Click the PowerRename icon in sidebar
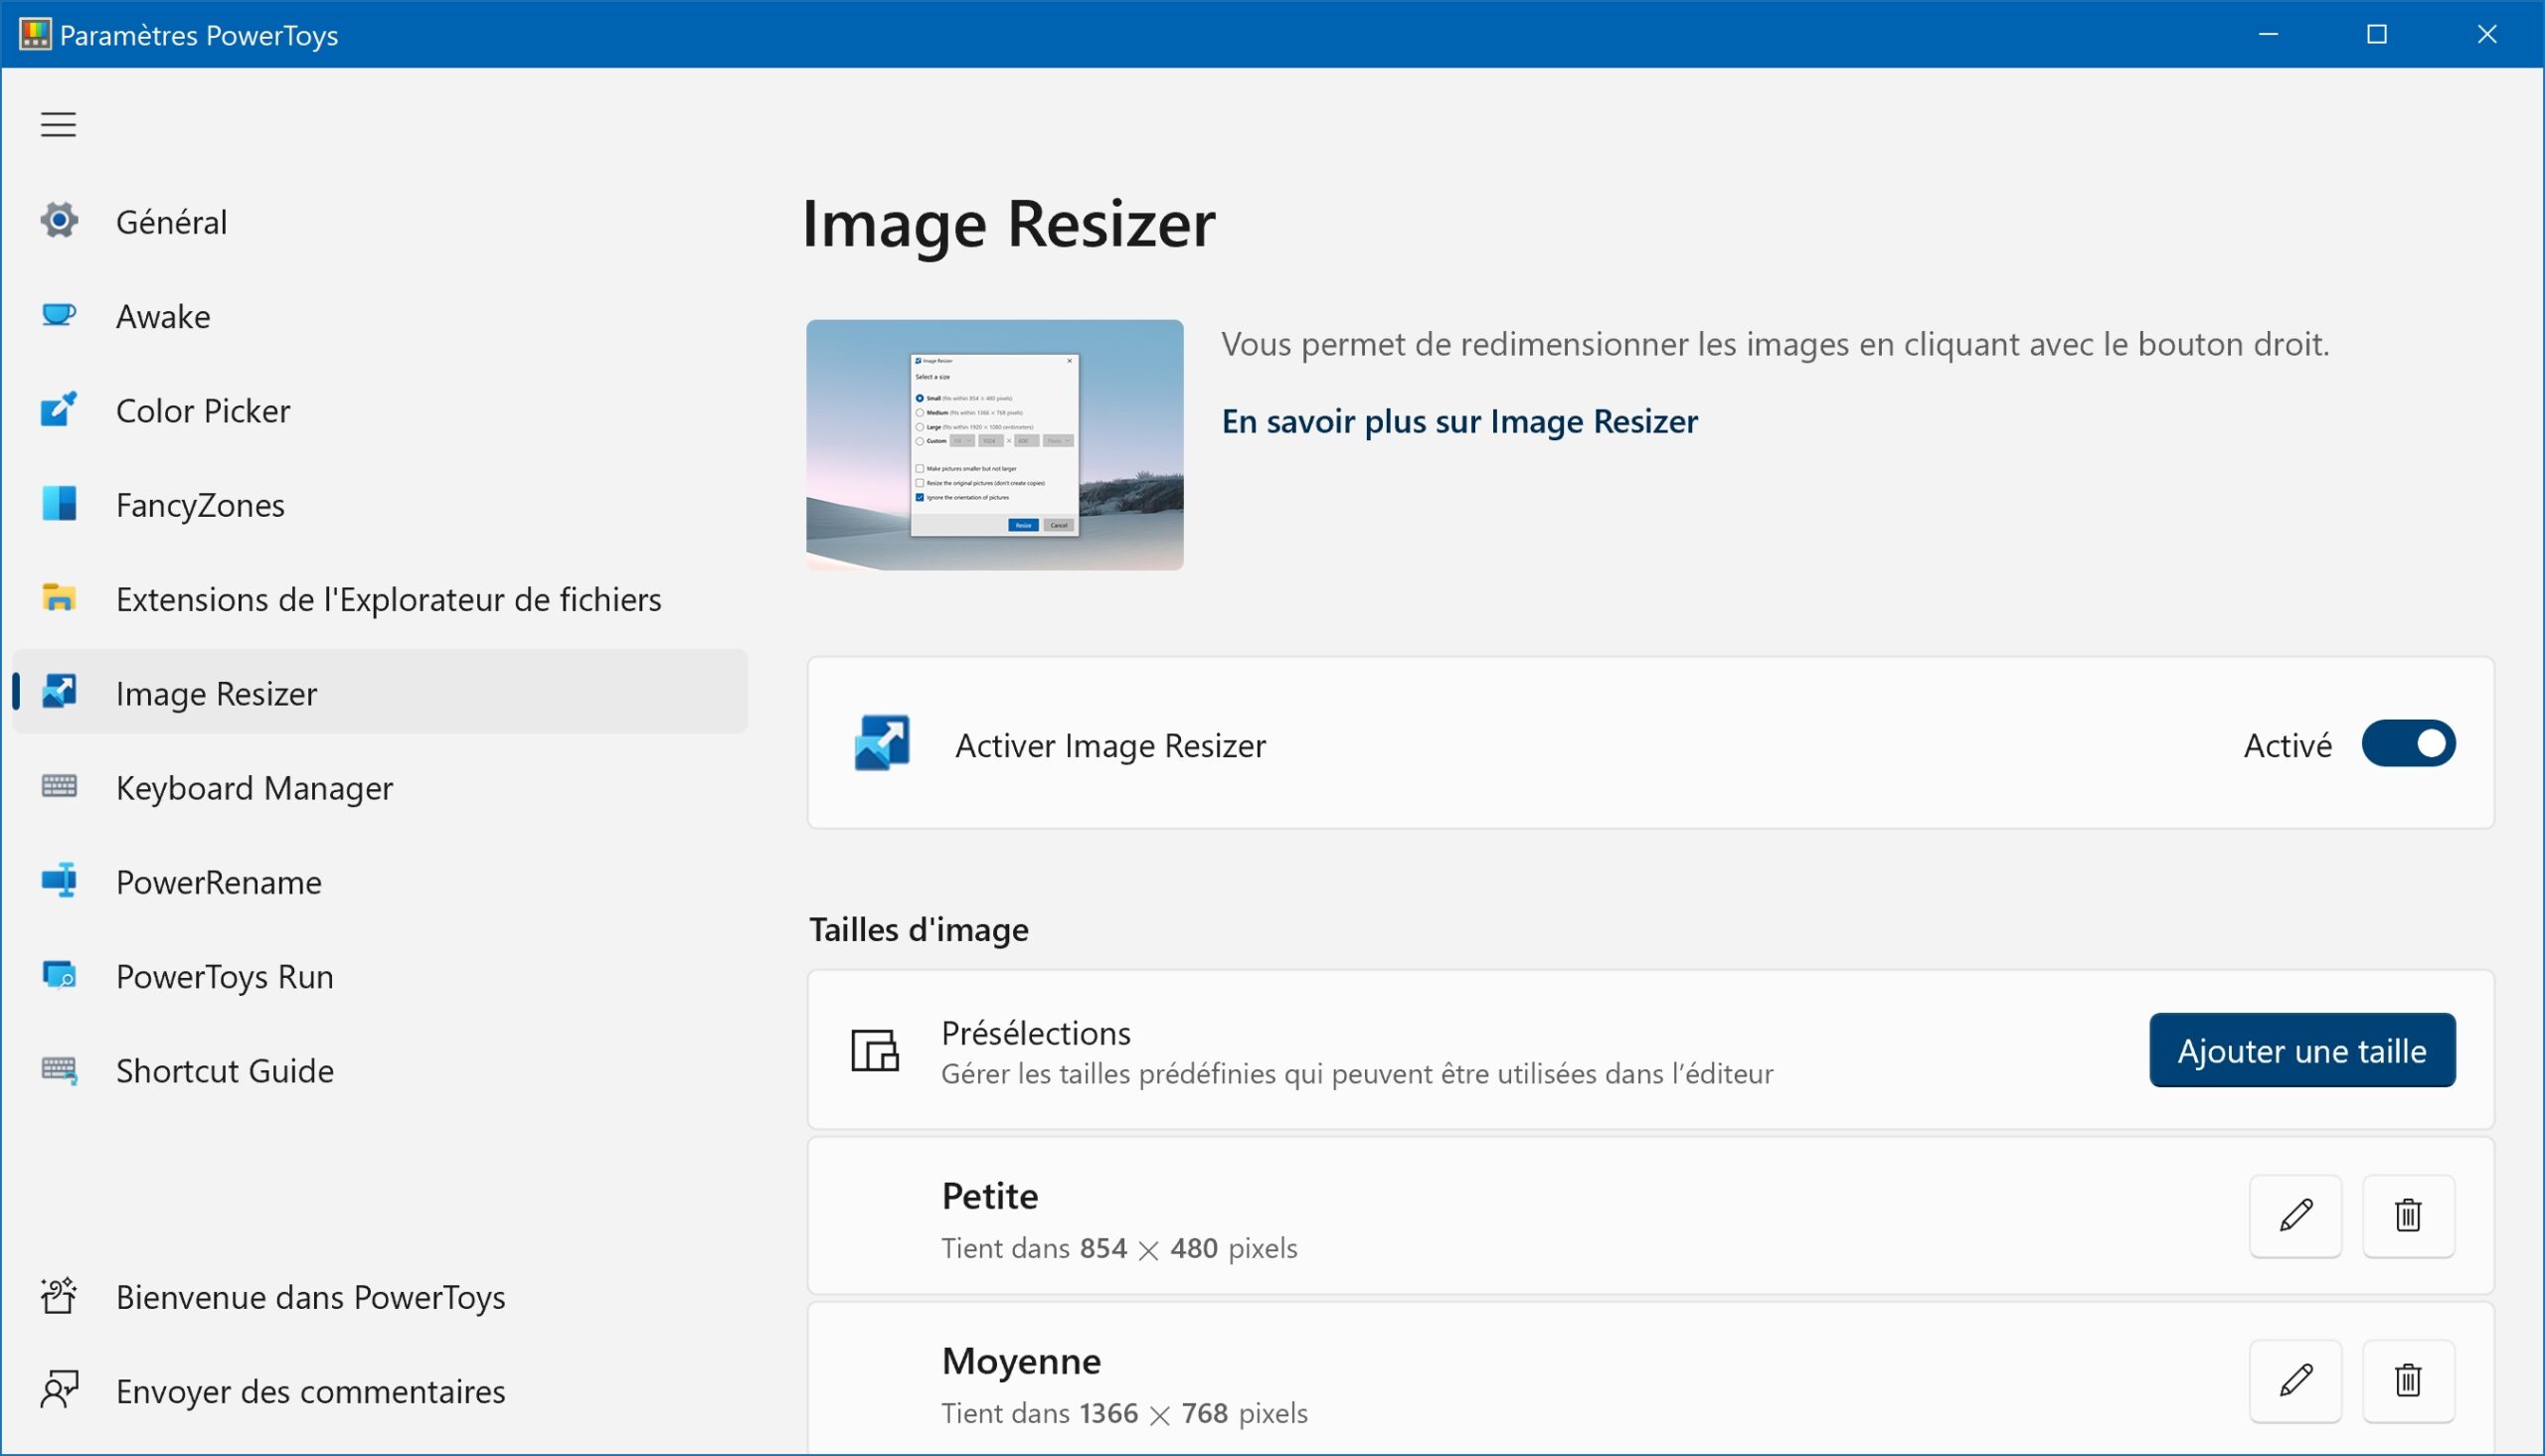The width and height of the screenshot is (2545, 1456). (59, 881)
